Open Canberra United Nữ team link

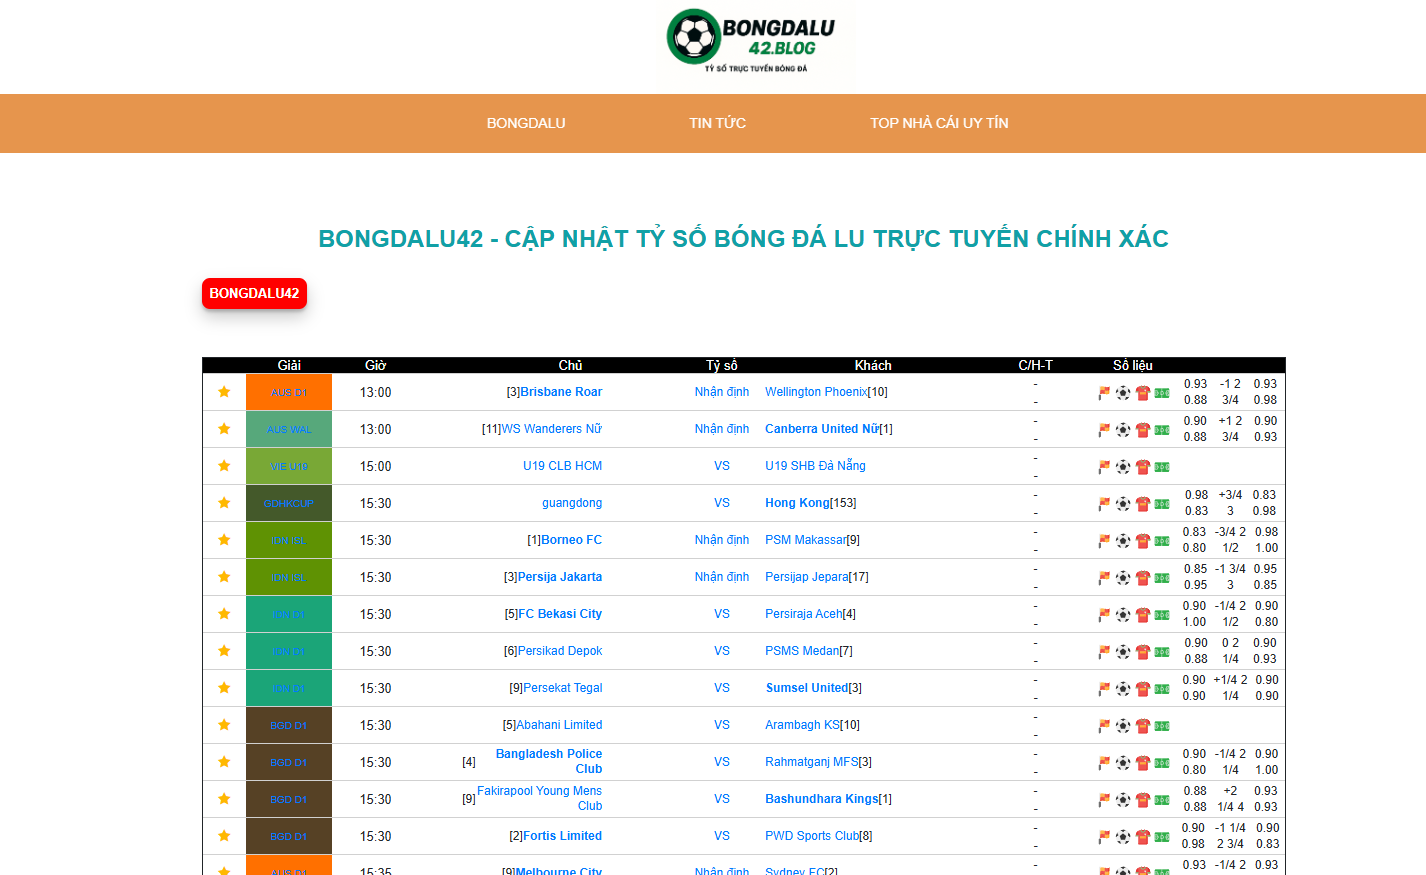coord(822,429)
